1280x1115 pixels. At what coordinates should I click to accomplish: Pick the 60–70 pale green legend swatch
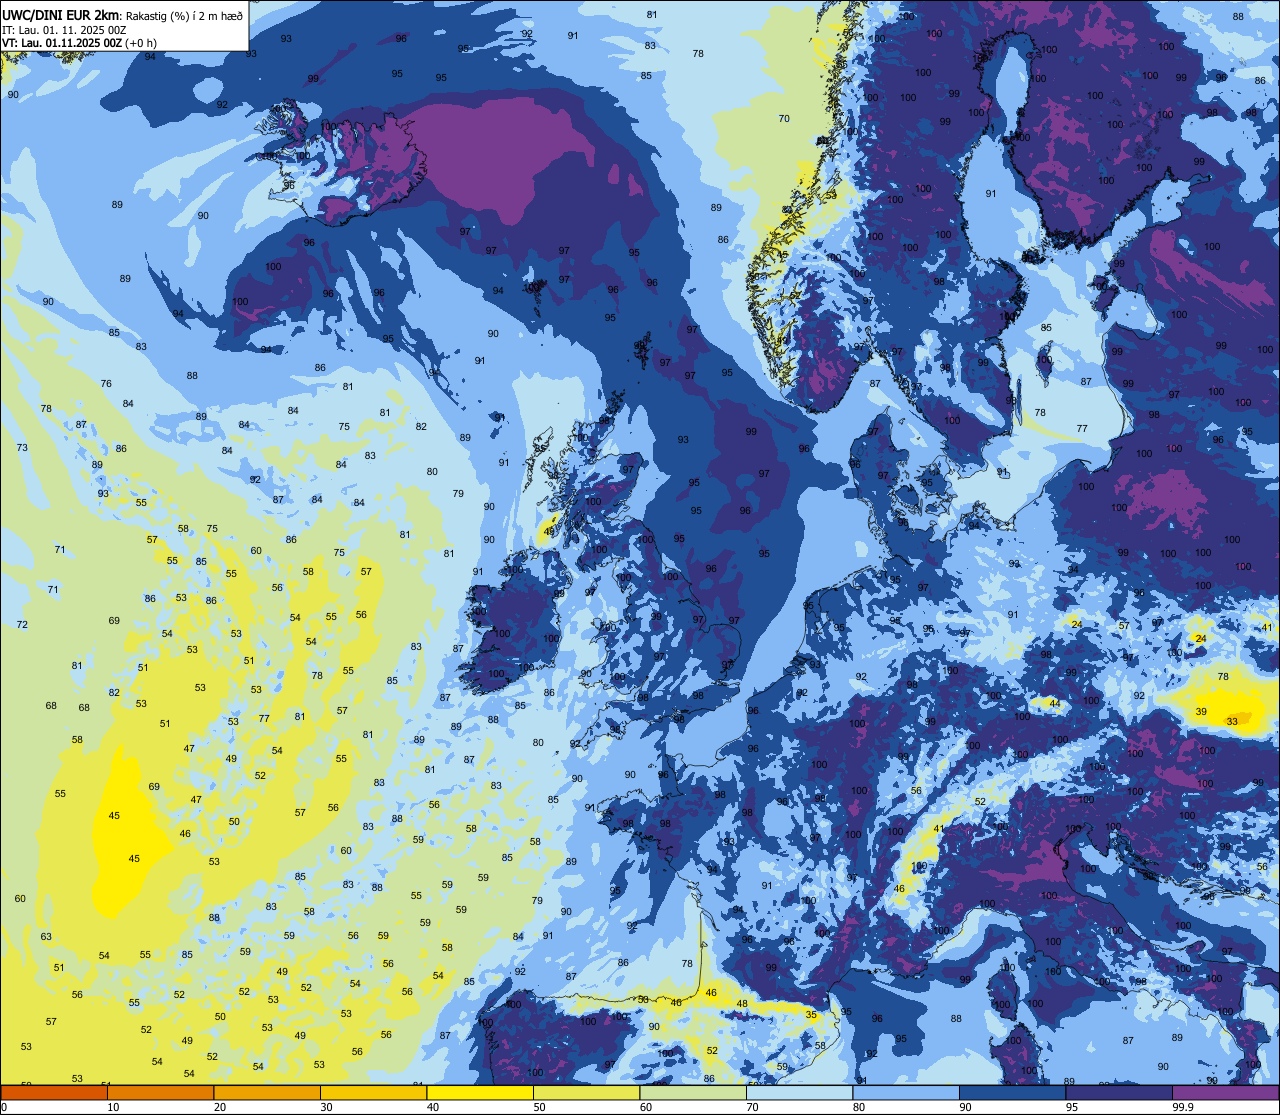click(x=693, y=1093)
